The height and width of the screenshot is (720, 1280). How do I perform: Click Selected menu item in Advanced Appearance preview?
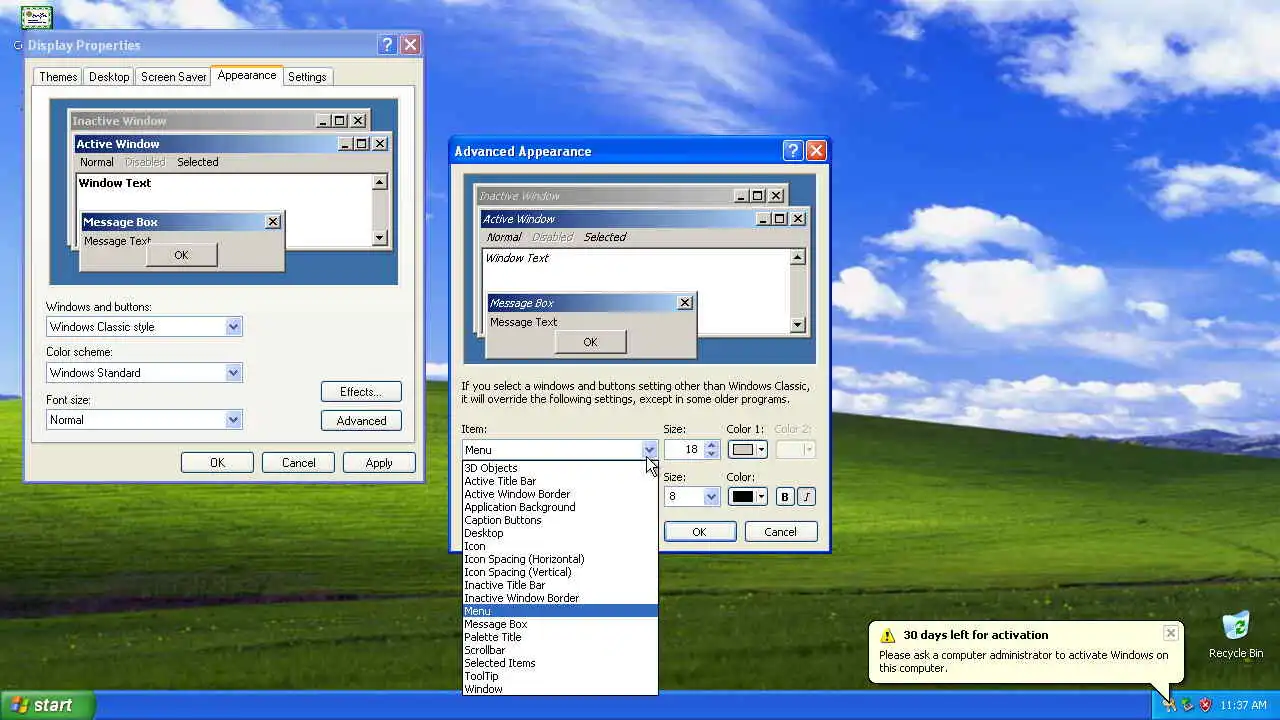605,237
